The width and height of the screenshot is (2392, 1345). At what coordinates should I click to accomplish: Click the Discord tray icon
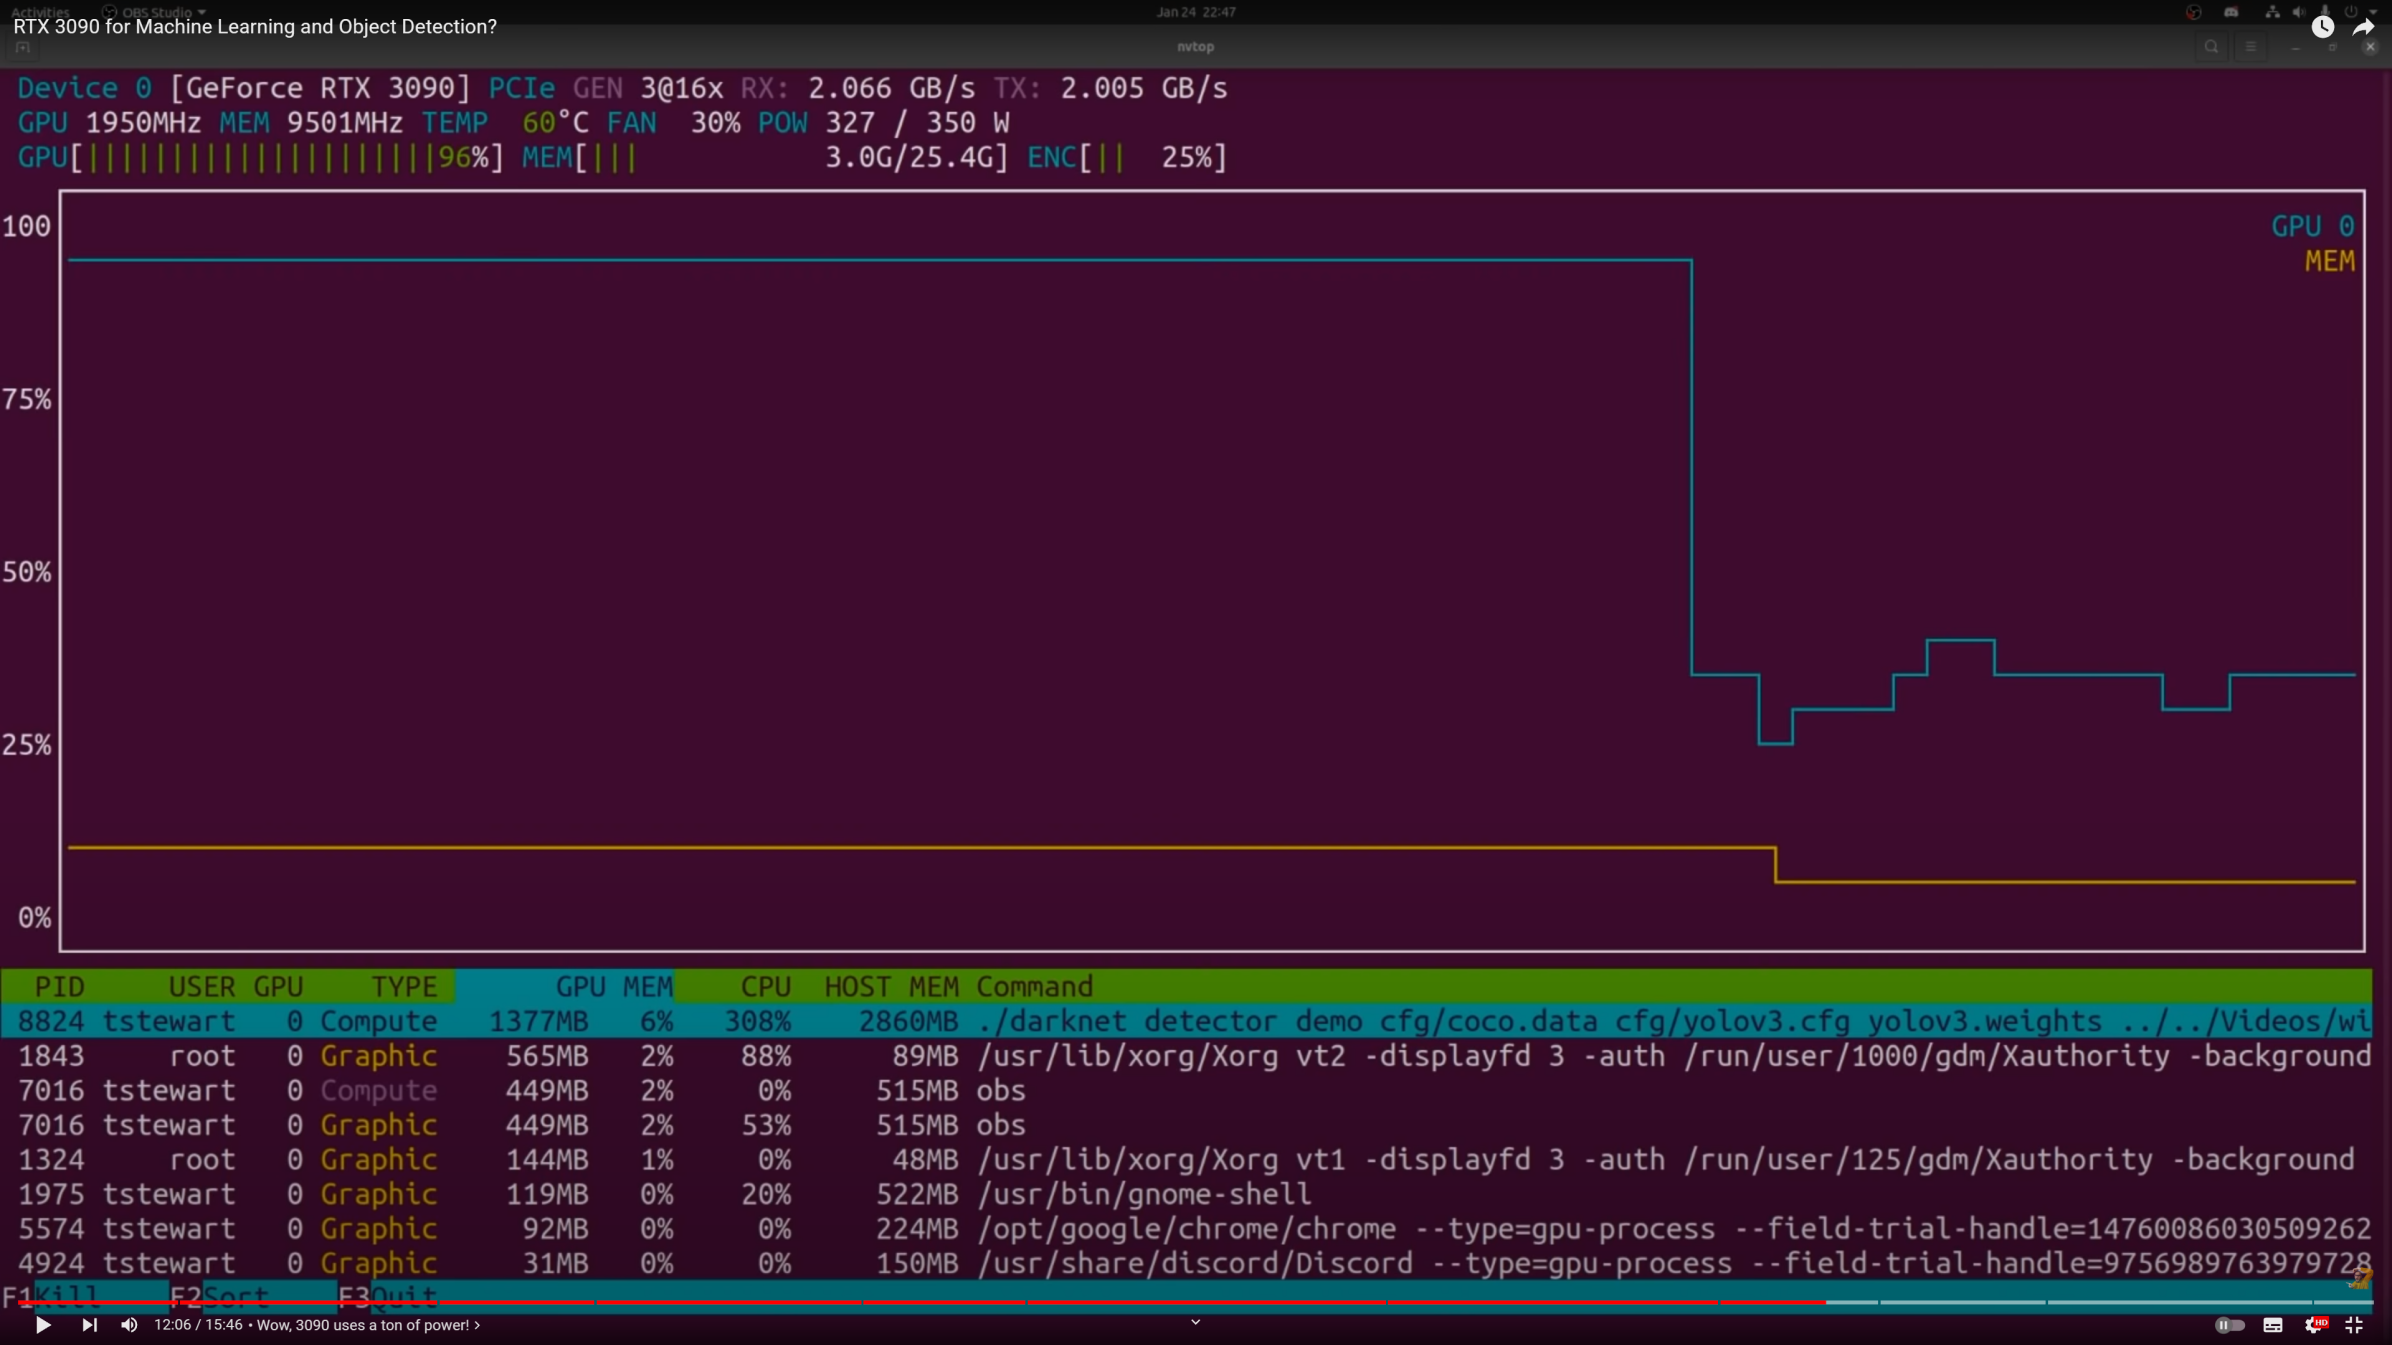pyautogui.click(x=2231, y=12)
